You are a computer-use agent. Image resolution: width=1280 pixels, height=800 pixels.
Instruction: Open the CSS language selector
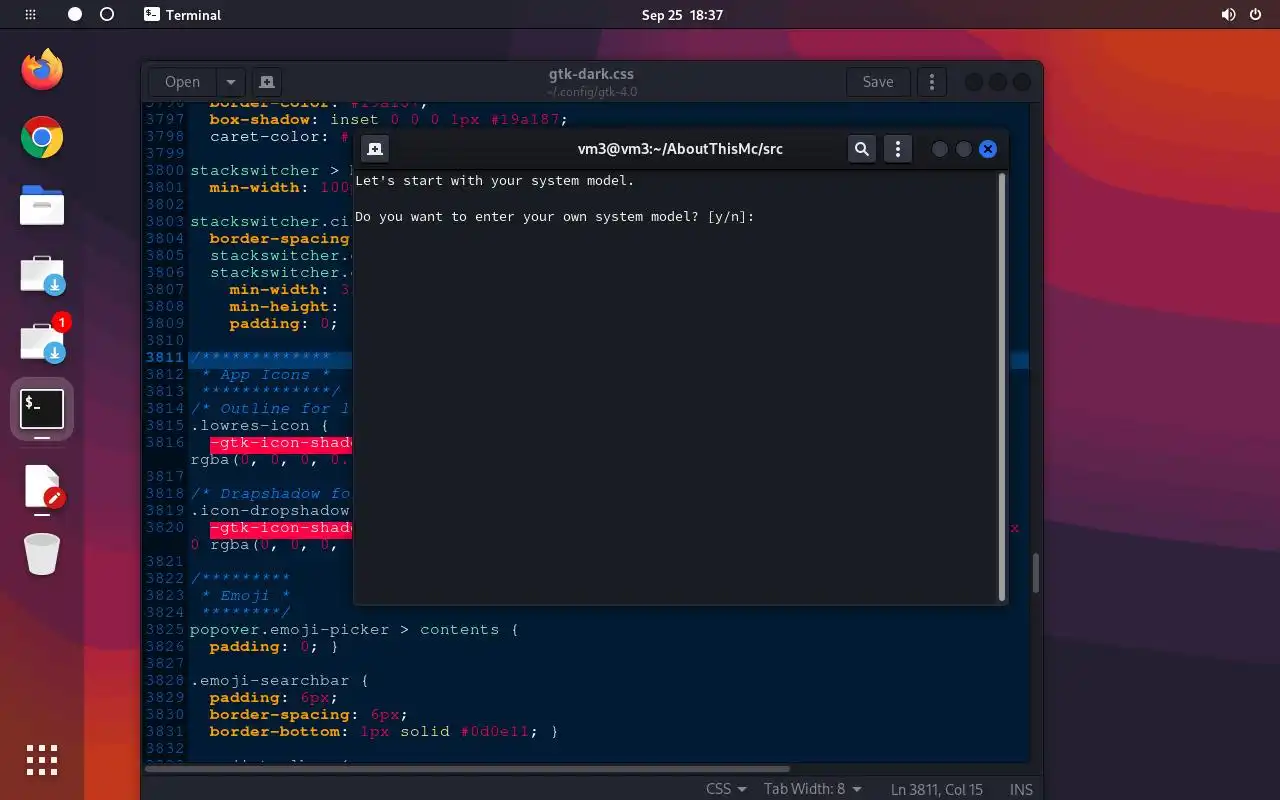726,789
